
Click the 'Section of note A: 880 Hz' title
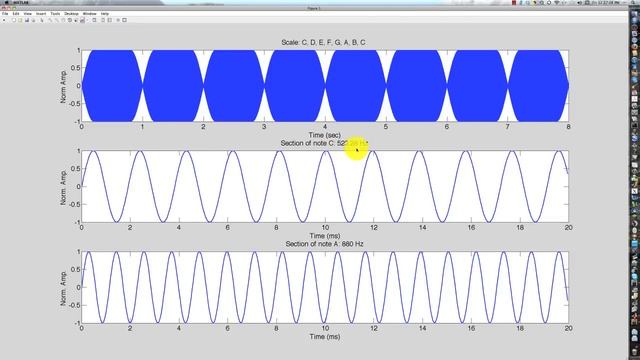[x=324, y=244]
